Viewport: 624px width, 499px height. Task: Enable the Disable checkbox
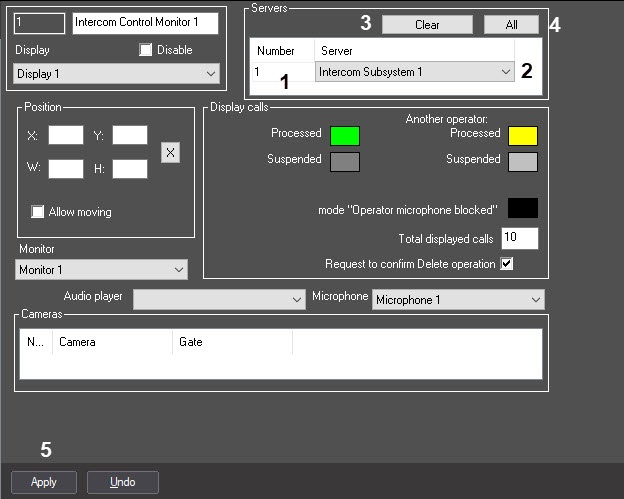tap(146, 50)
